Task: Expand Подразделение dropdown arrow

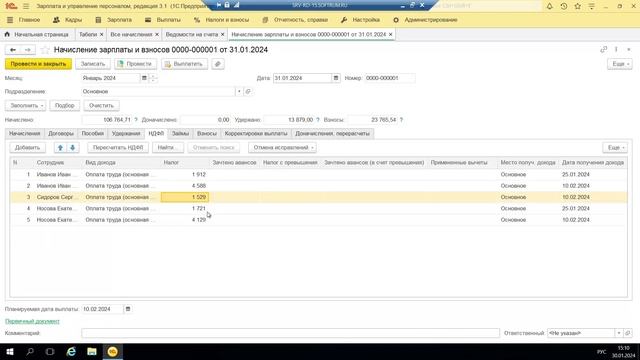Action: point(239,92)
